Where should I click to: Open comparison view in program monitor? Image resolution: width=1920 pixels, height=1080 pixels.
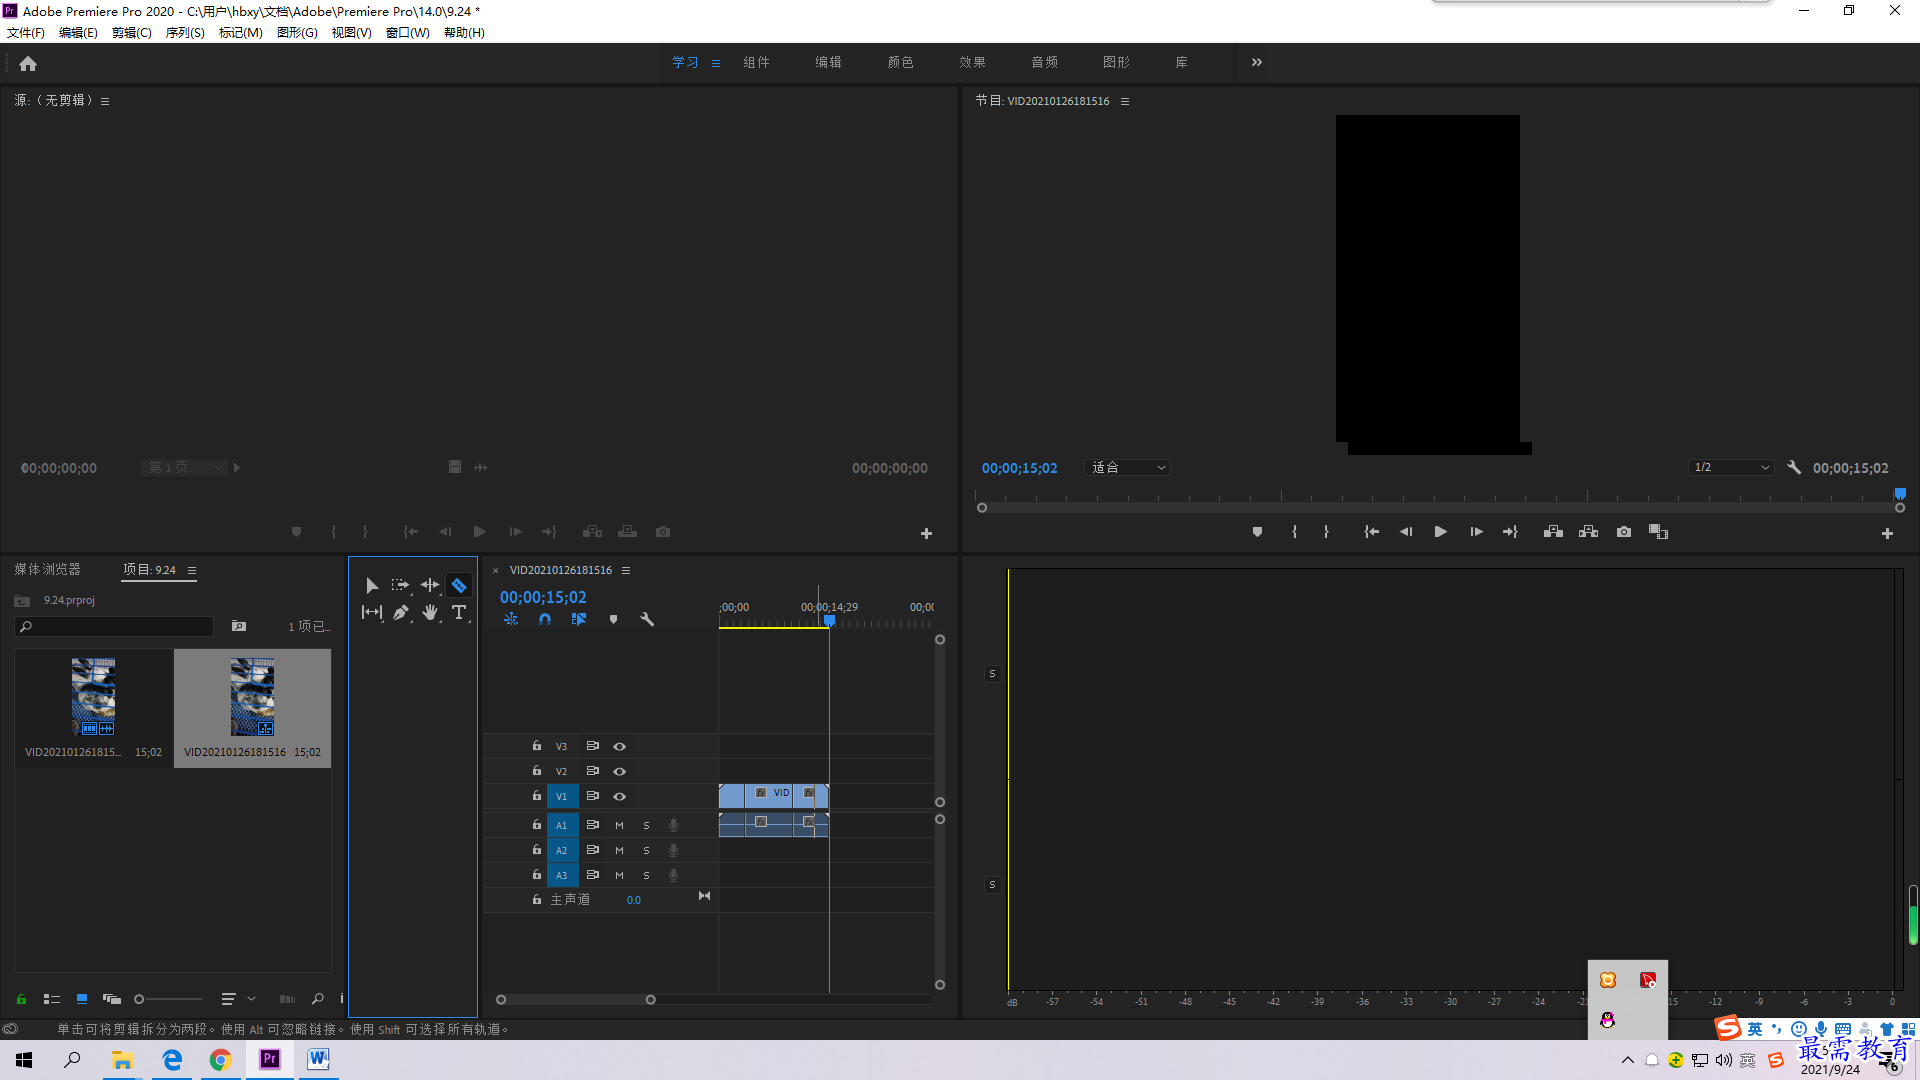(x=1659, y=532)
